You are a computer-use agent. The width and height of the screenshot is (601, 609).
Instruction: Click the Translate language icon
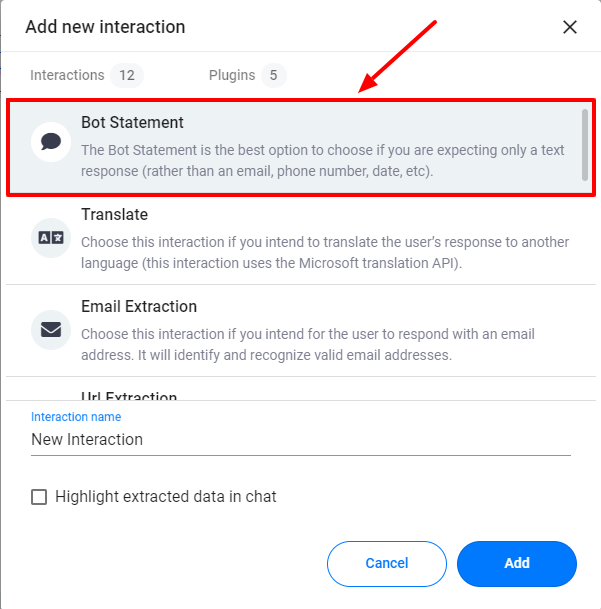point(50,237)
